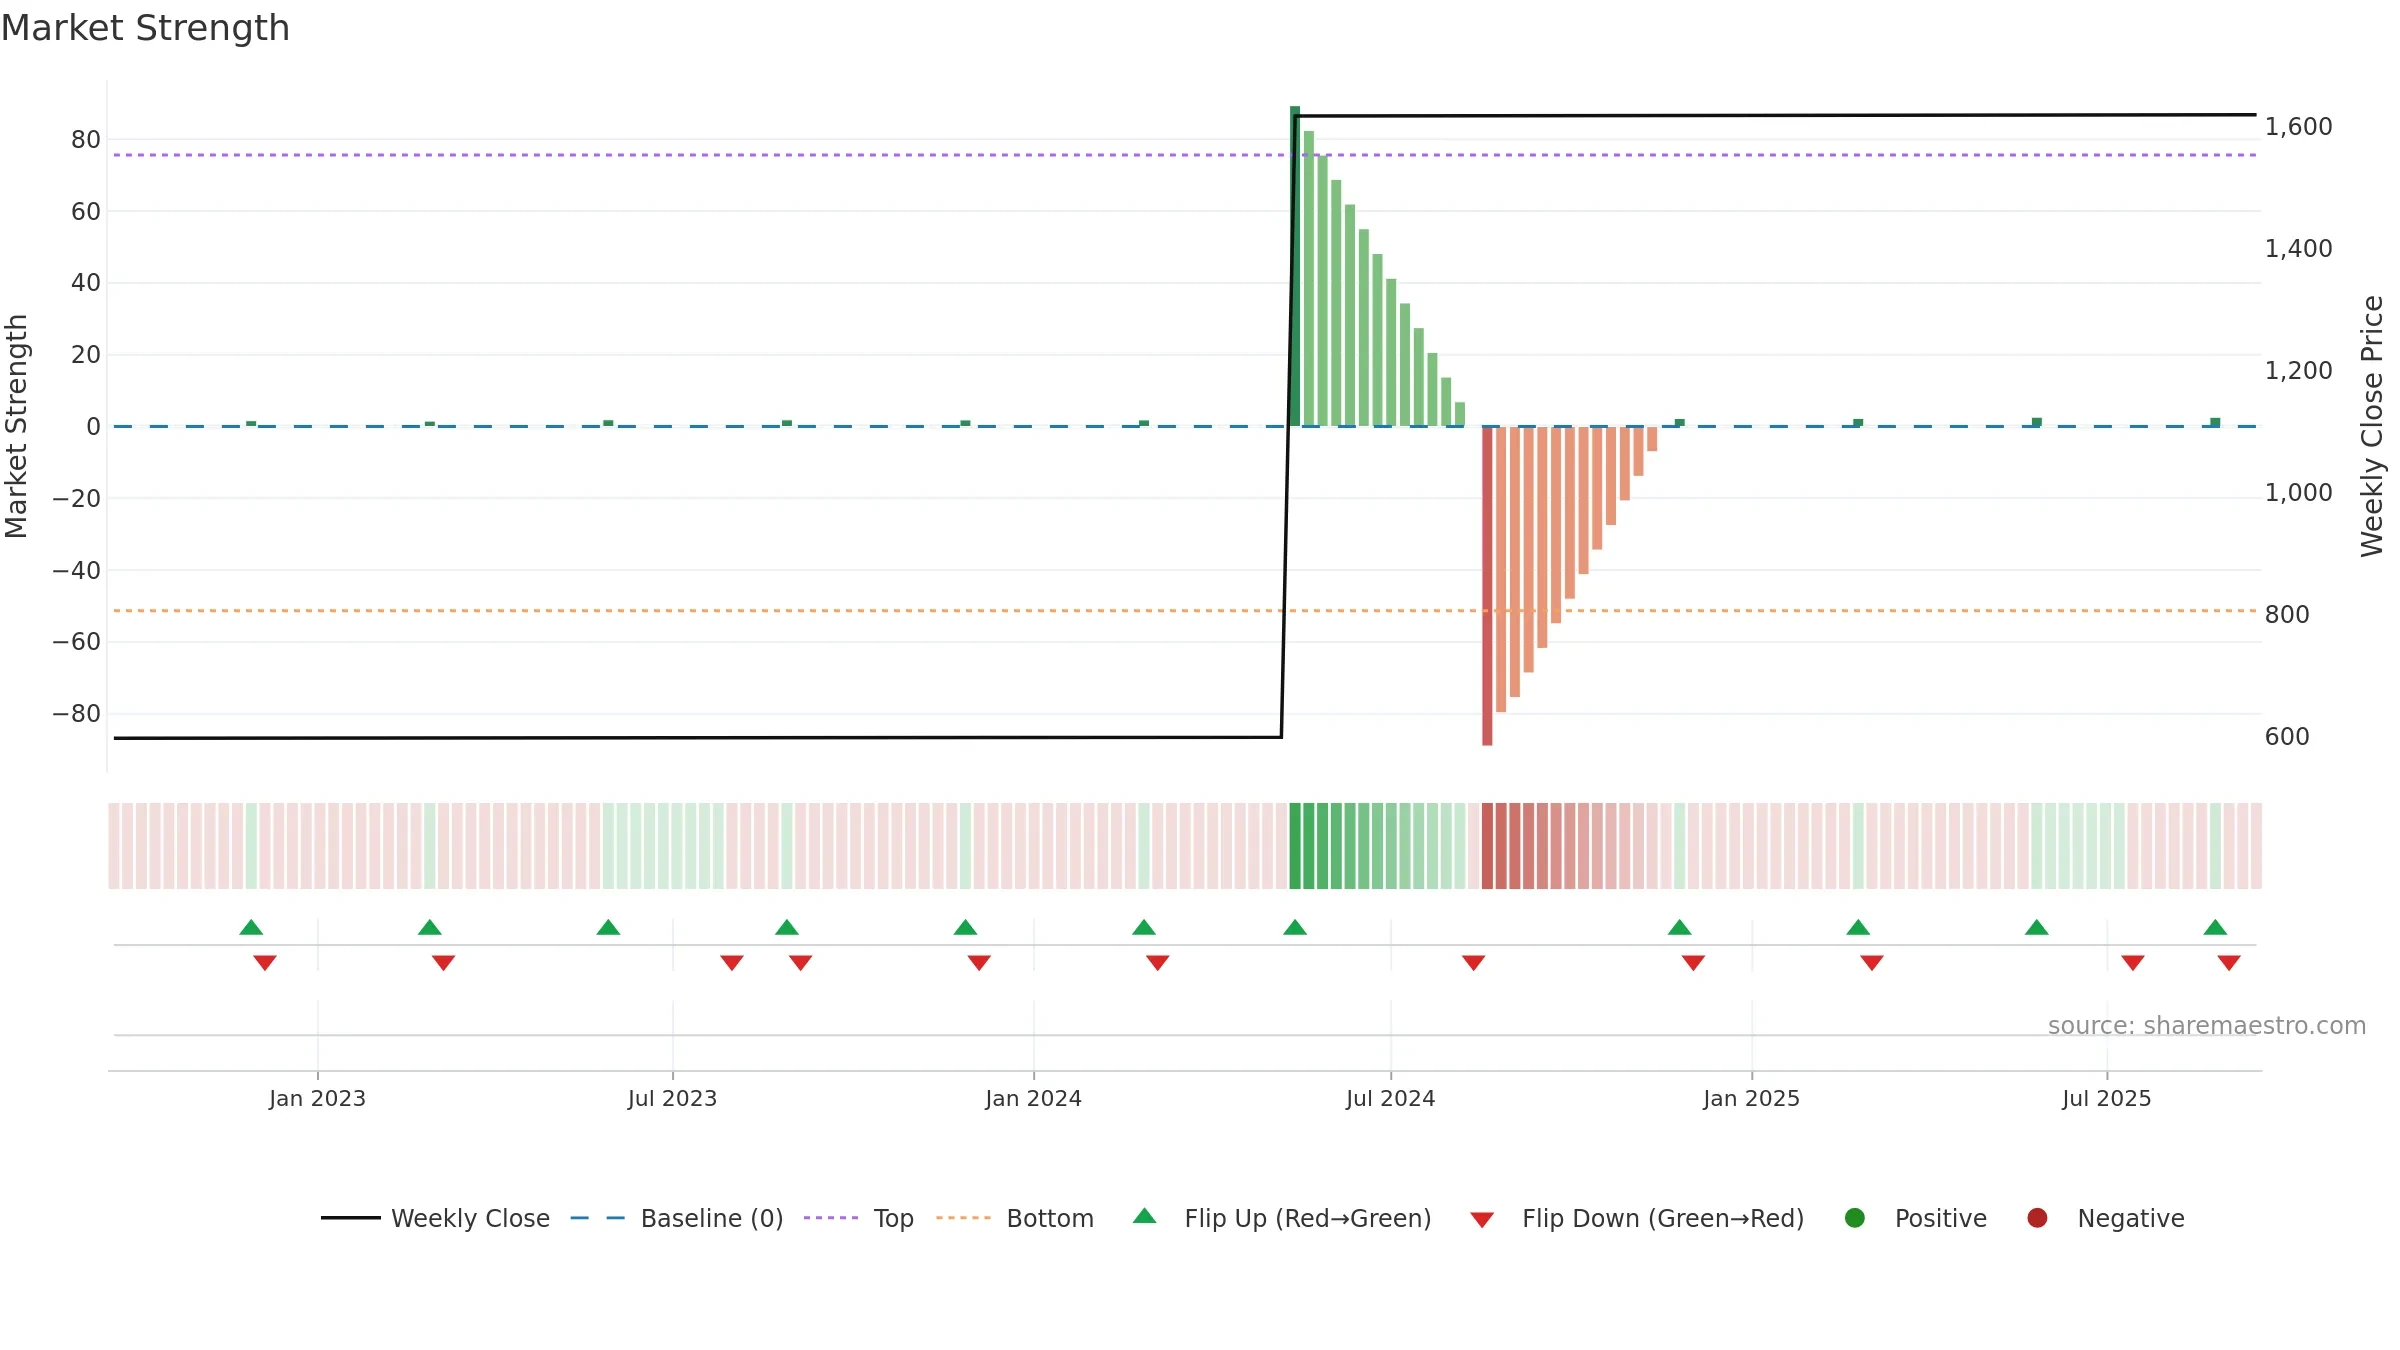Click the Jul 2023 axis label
Viewport: 2400px width, 1350px height.
[x=672, y=1098]
